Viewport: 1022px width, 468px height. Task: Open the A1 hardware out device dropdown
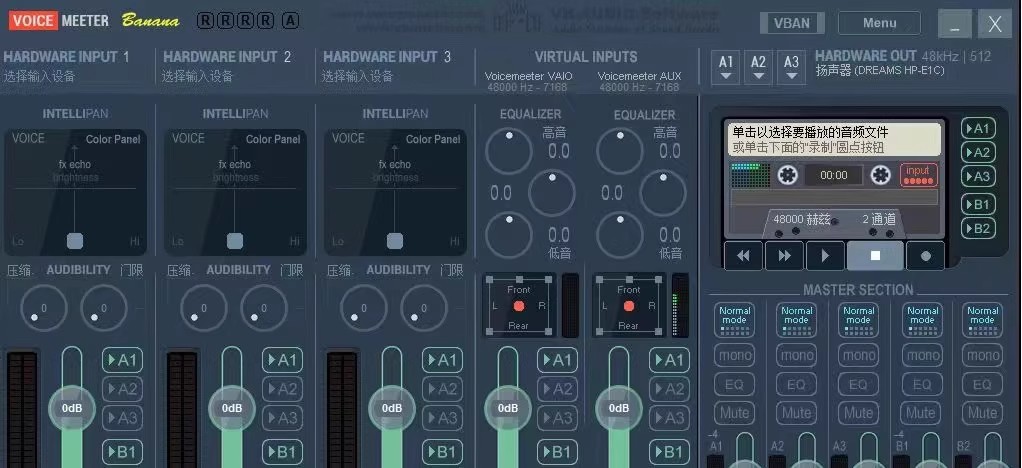tap(726, 67)
